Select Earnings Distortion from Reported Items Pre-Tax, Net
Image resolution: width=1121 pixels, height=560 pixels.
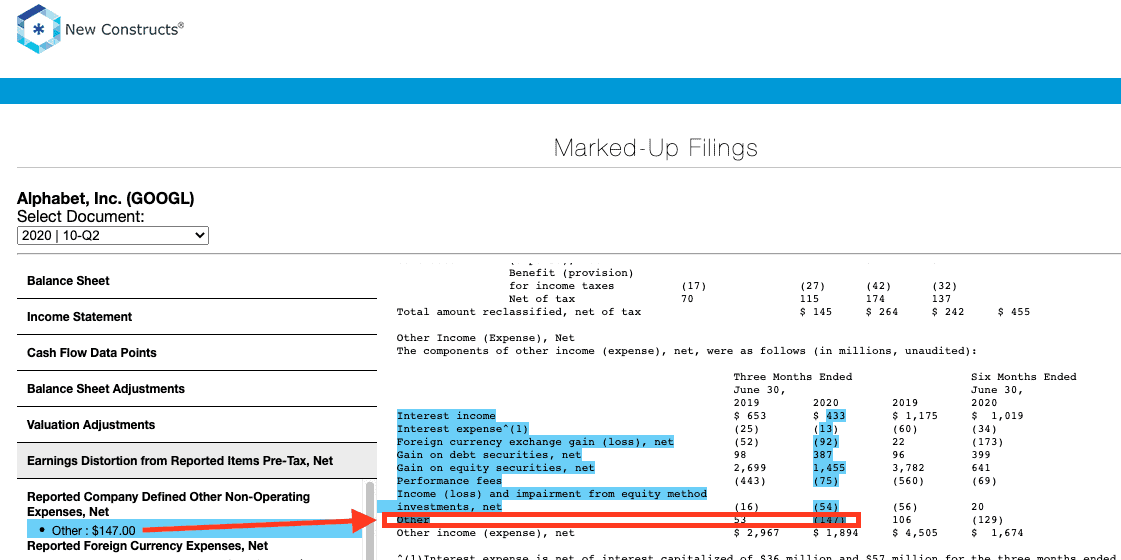click(x=197, y=461)
